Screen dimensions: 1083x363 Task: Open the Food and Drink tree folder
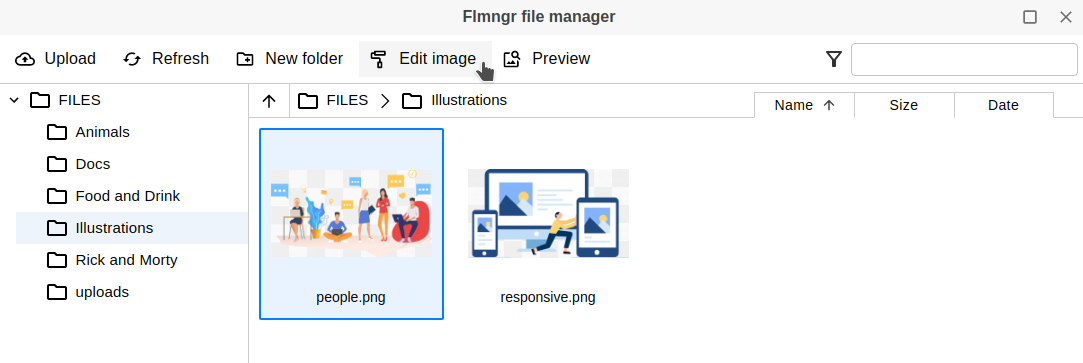pyautogui.click(x=128, y=196)
